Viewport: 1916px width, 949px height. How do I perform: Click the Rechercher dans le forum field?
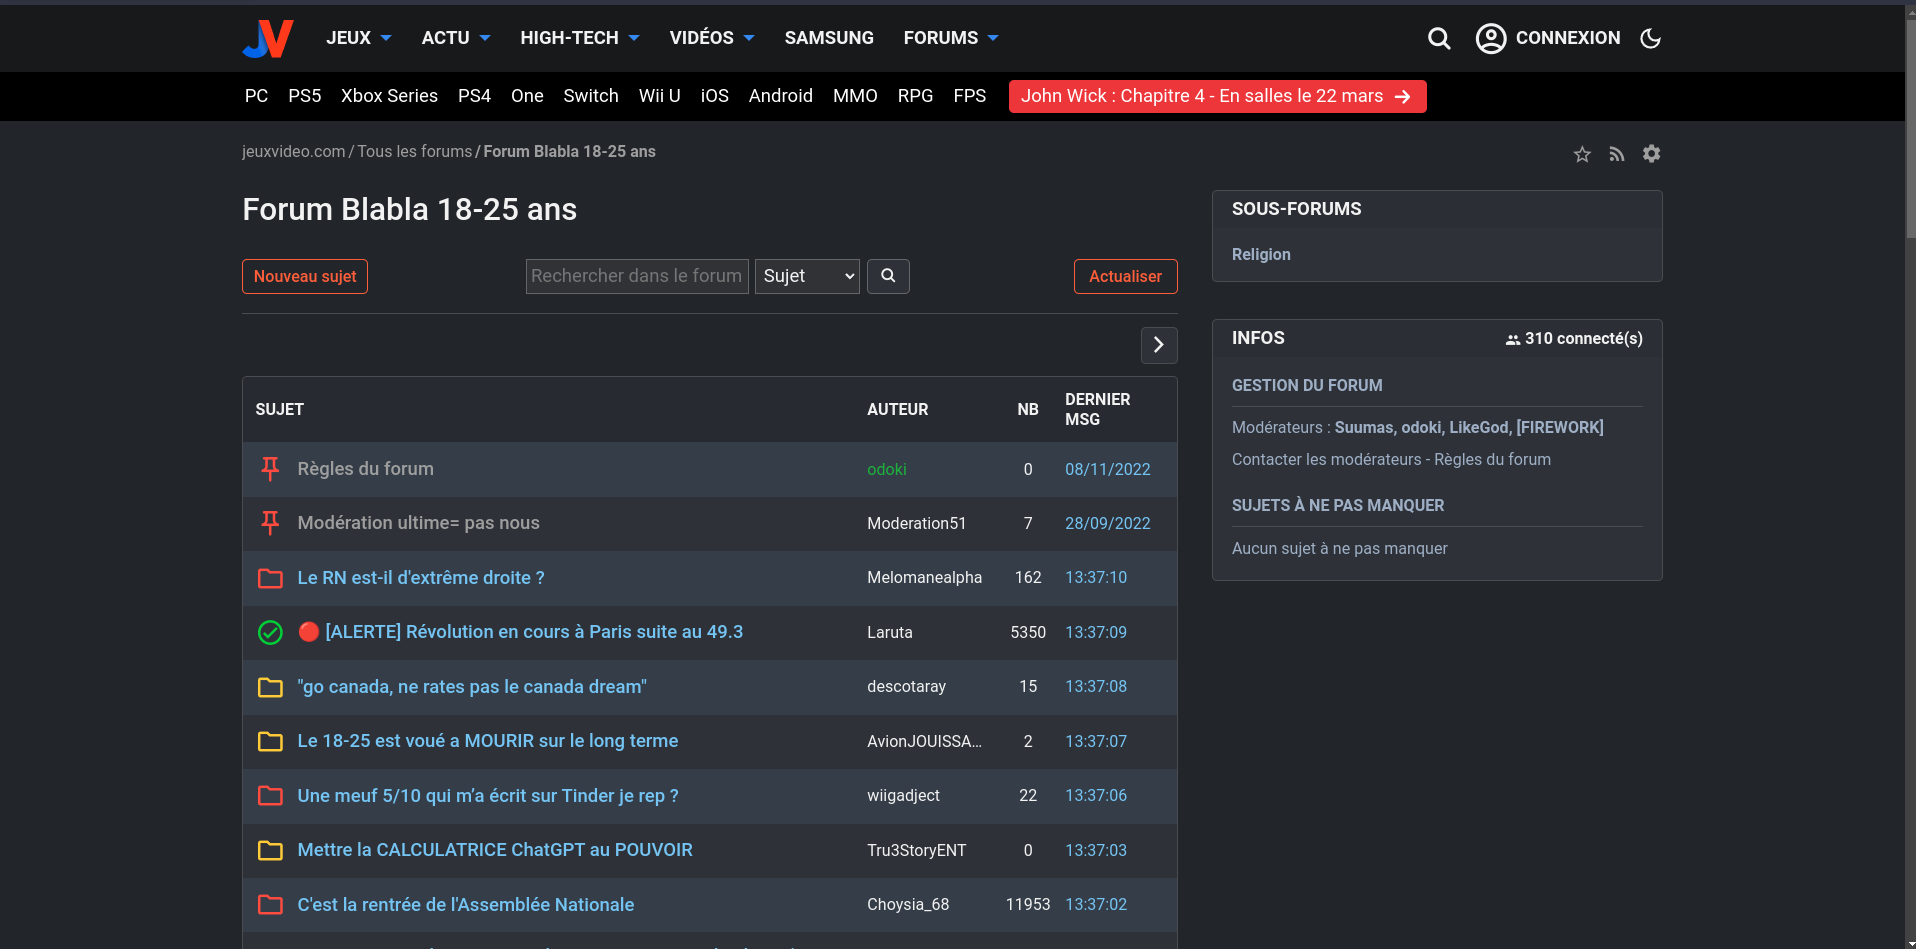636,276
